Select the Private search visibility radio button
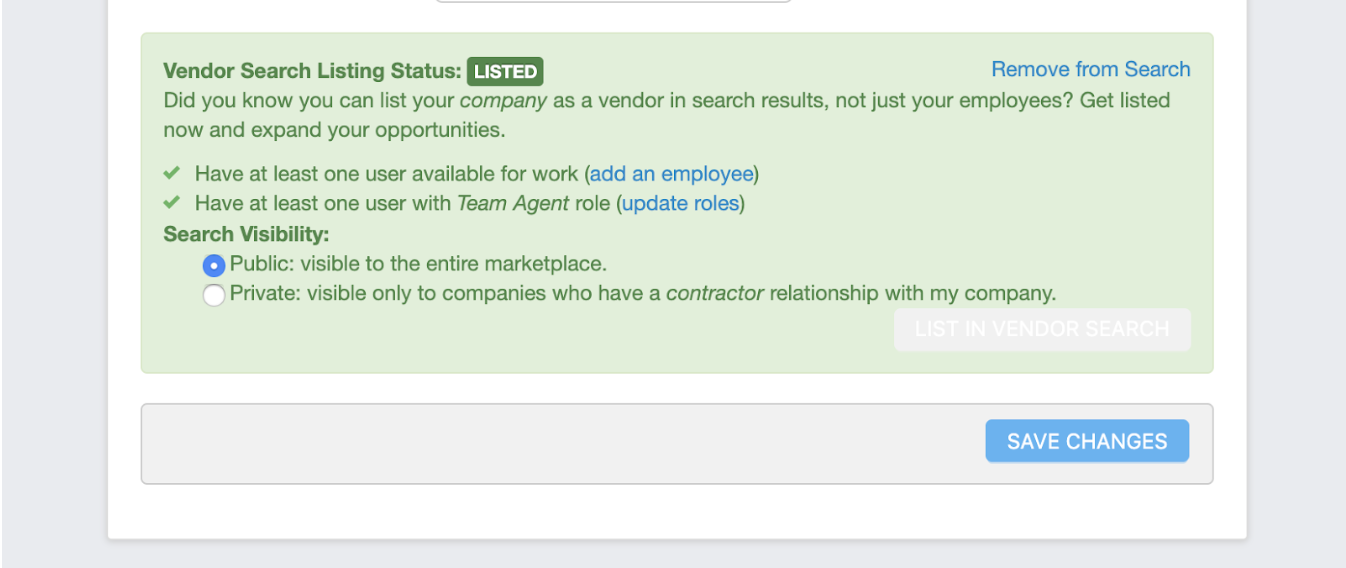Image resolution: width=1346 pixels, height=568 pixels. (214, 295)
